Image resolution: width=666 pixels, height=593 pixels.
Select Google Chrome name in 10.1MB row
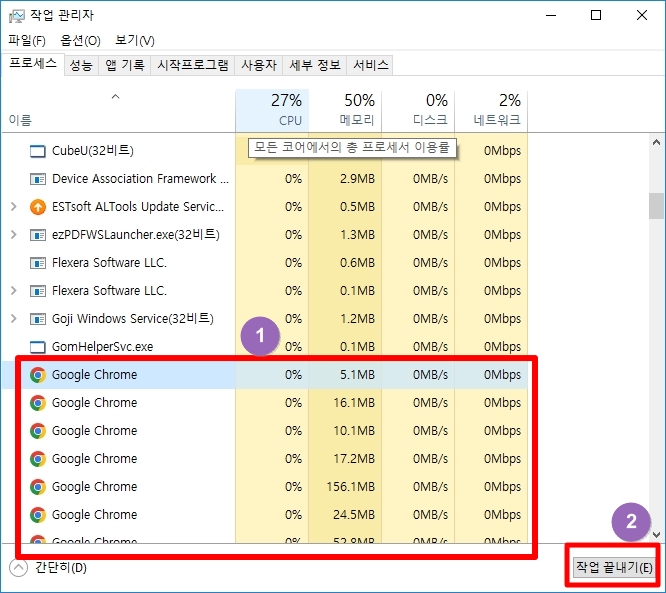click(x=94, y=431)
